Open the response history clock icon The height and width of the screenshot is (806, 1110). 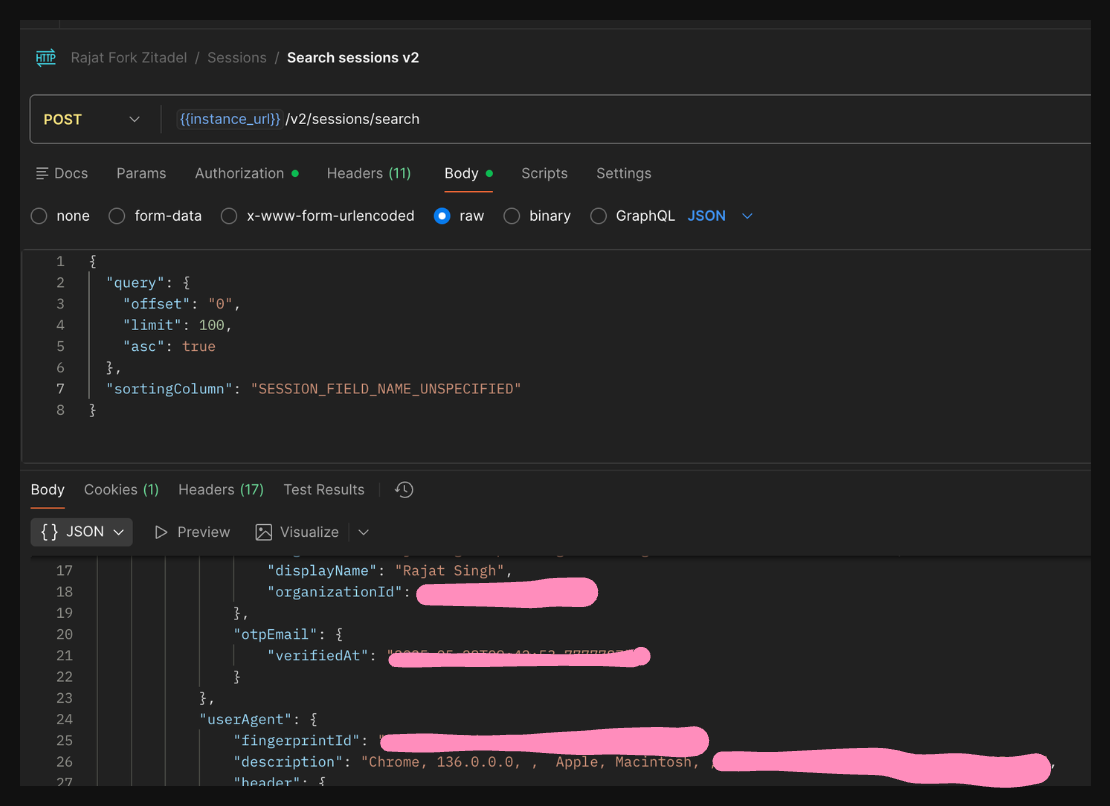404,490
